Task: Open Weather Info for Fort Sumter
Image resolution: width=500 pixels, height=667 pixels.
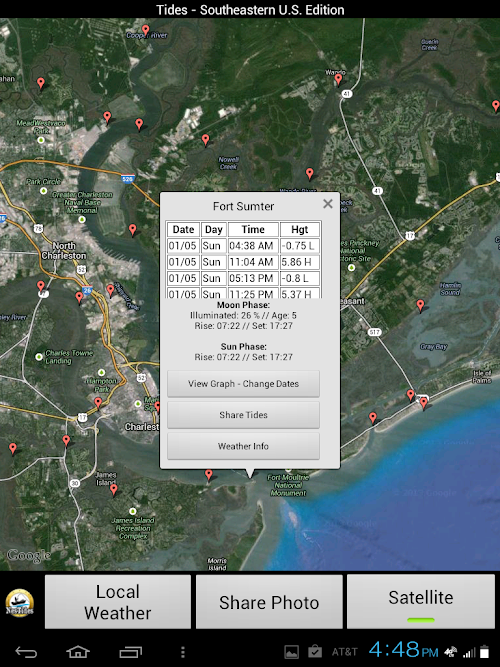Action: 243,446
